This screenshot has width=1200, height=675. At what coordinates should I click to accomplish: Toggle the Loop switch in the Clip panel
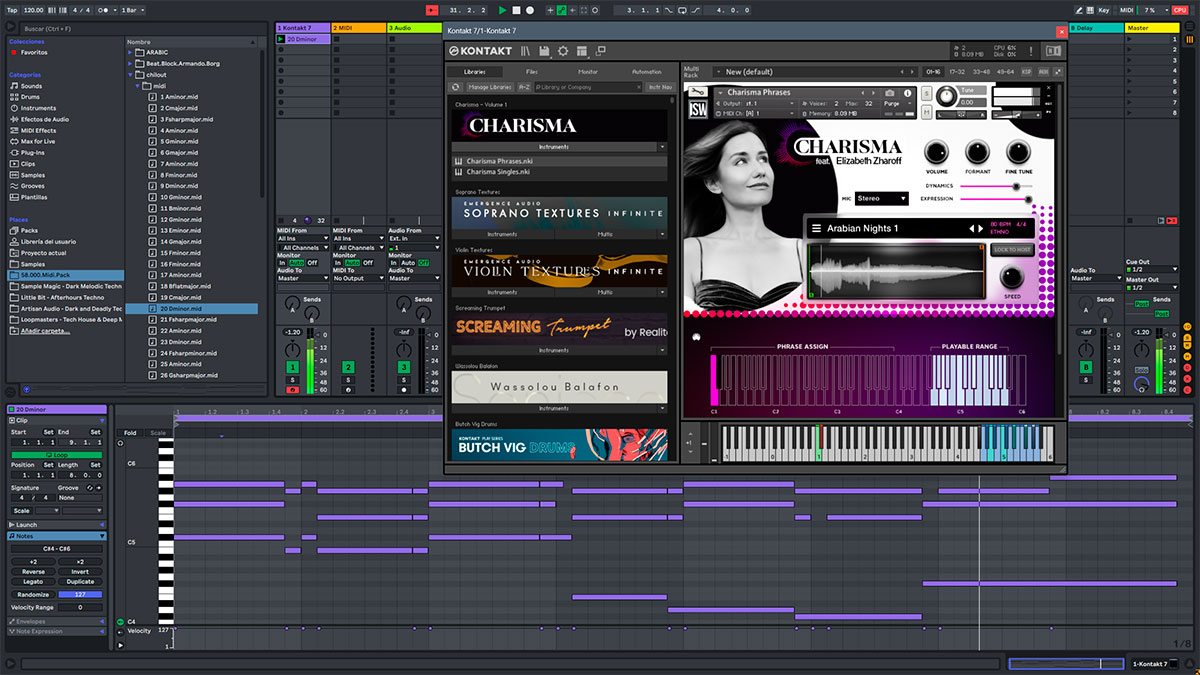56,455
